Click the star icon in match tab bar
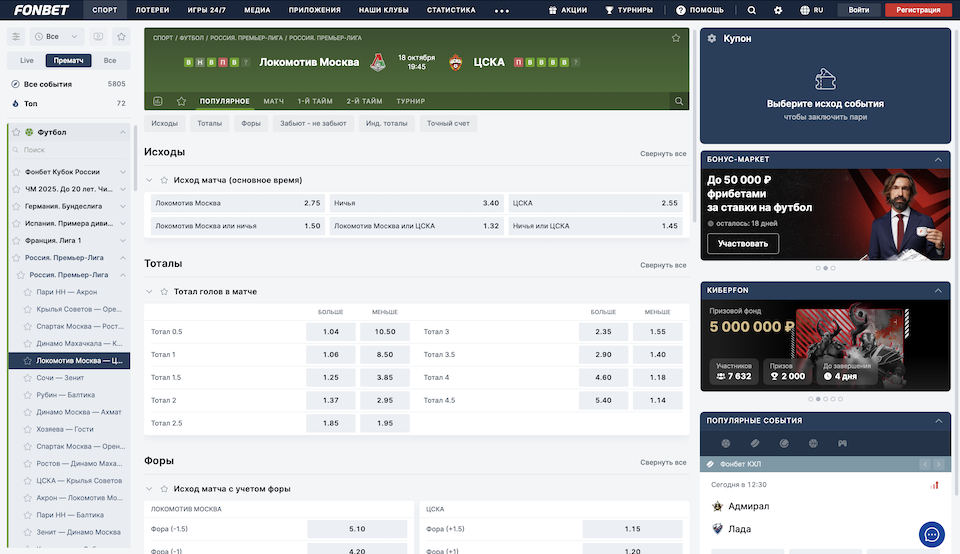 point(181,101)
